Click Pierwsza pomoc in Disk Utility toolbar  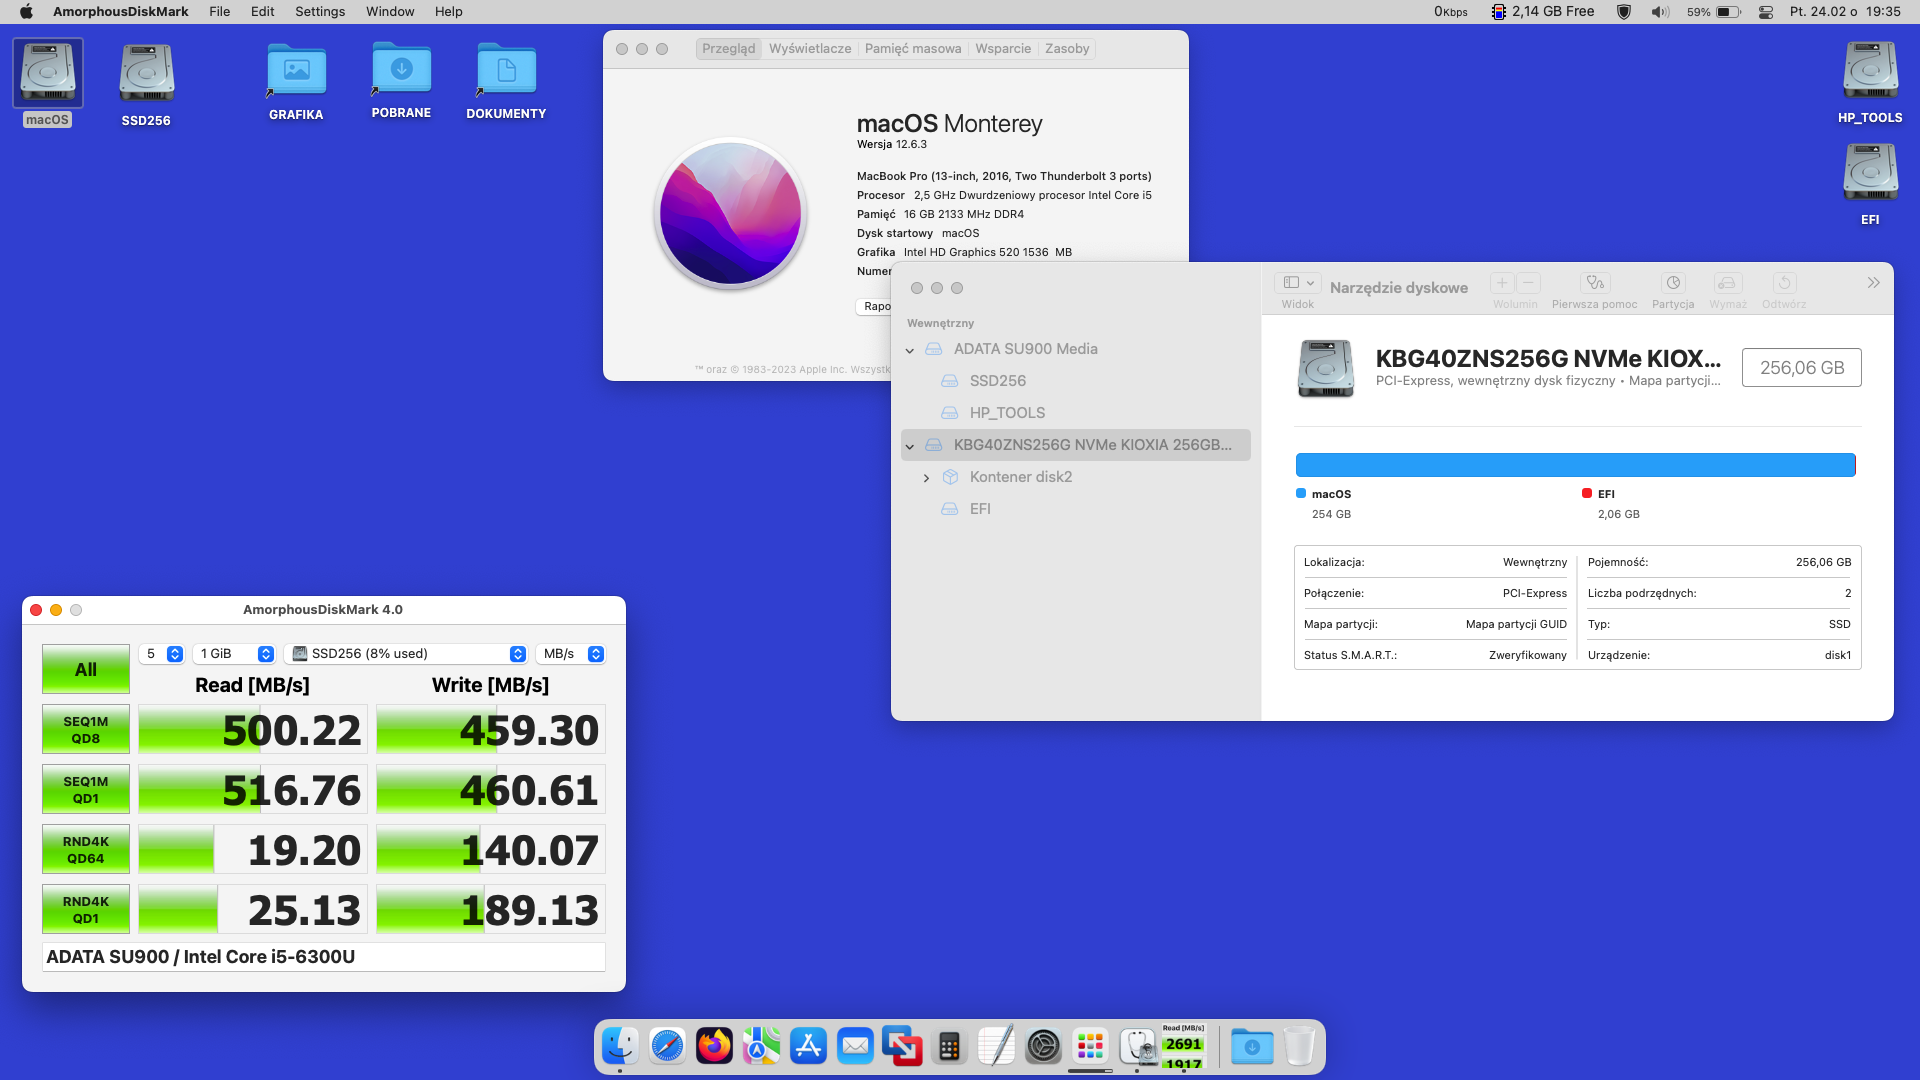pos(1595,283)
